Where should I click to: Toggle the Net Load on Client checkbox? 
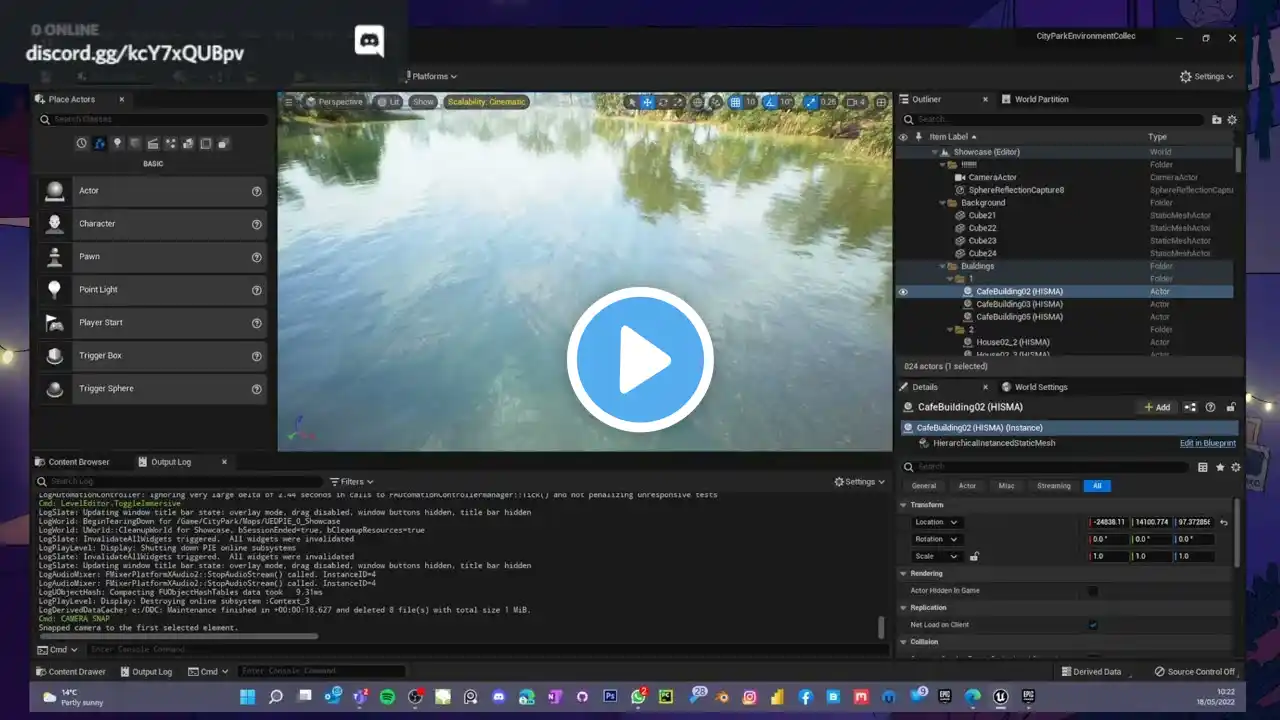(1092, 625)
